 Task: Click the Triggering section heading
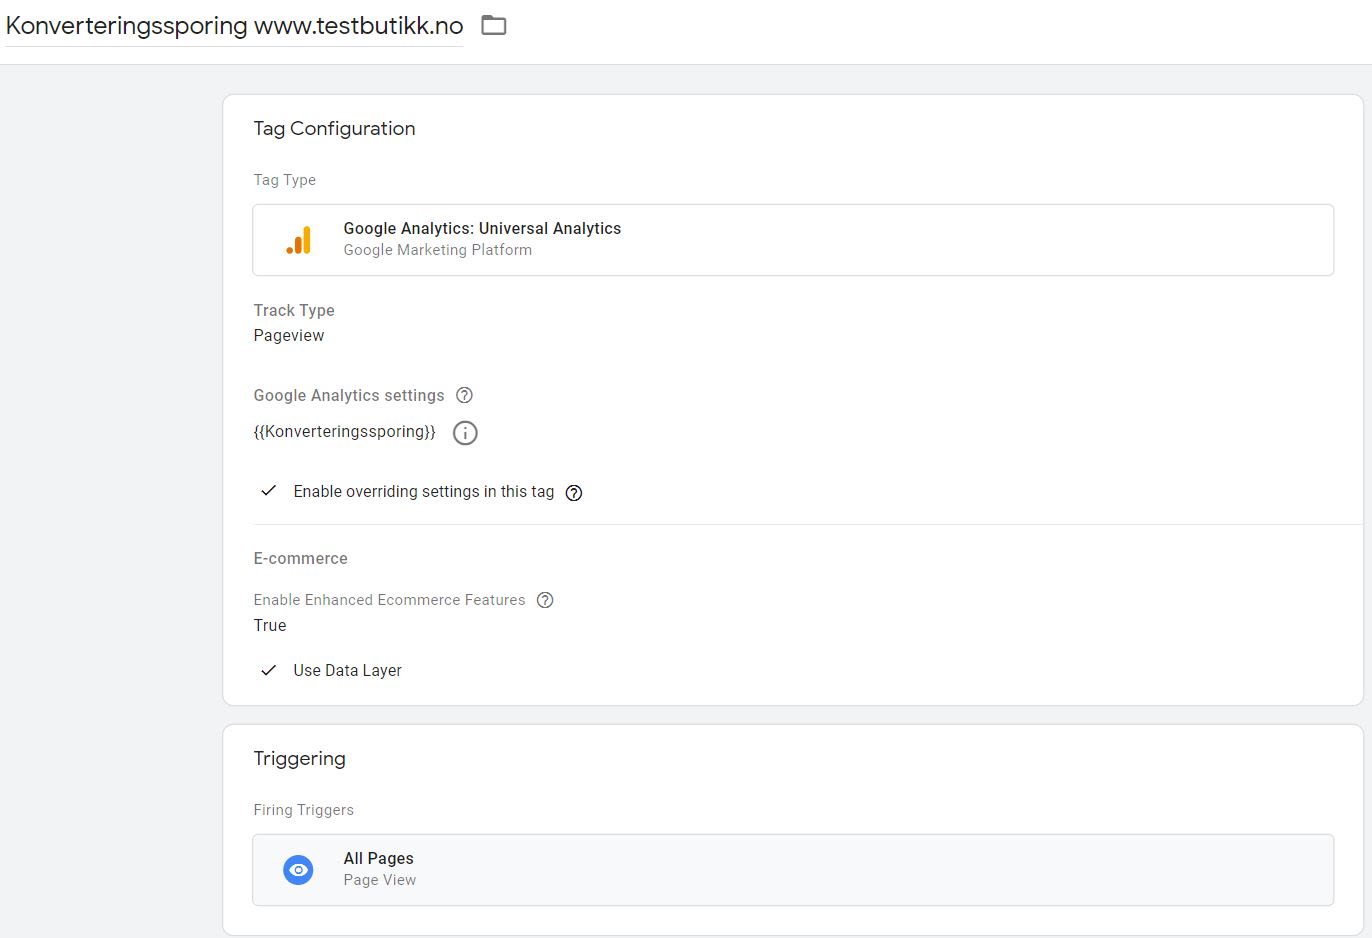click(x=299, y=758)
